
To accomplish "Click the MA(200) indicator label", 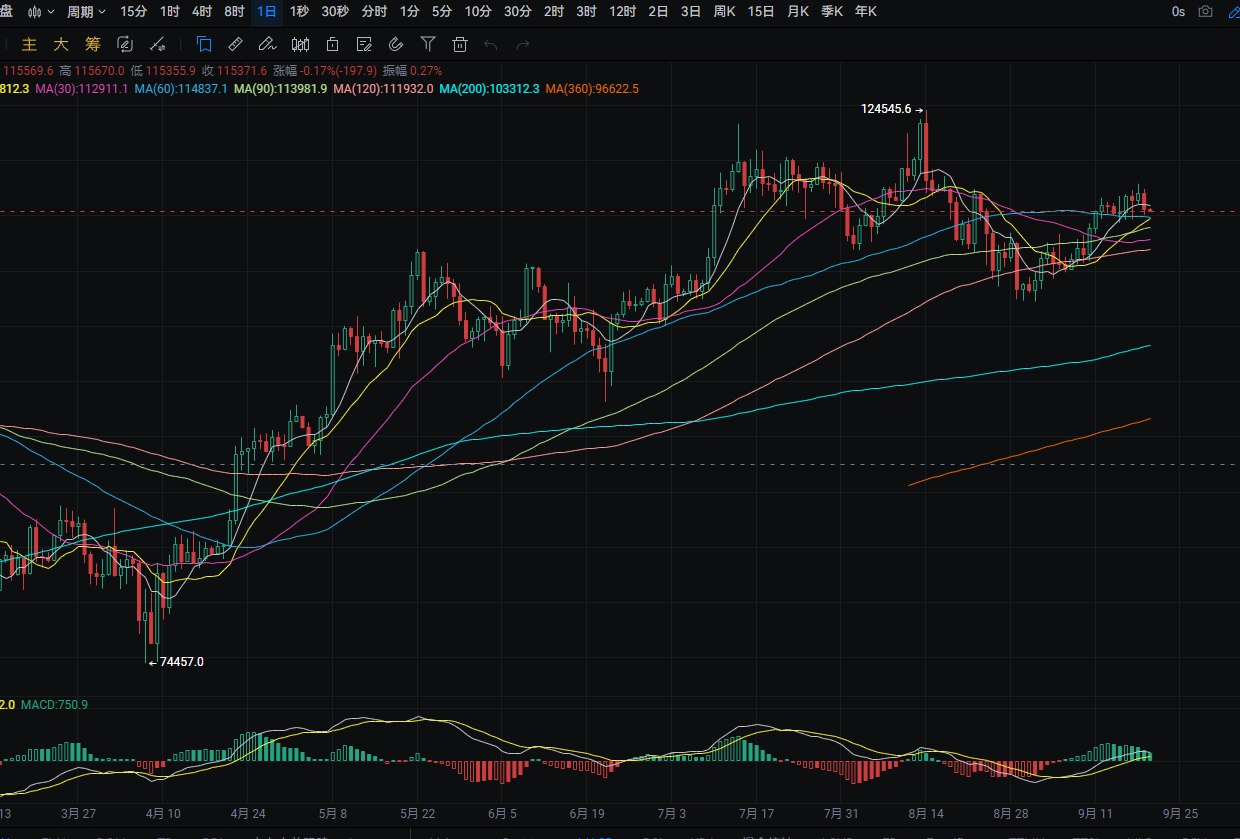I will click(x=490, y=89).
